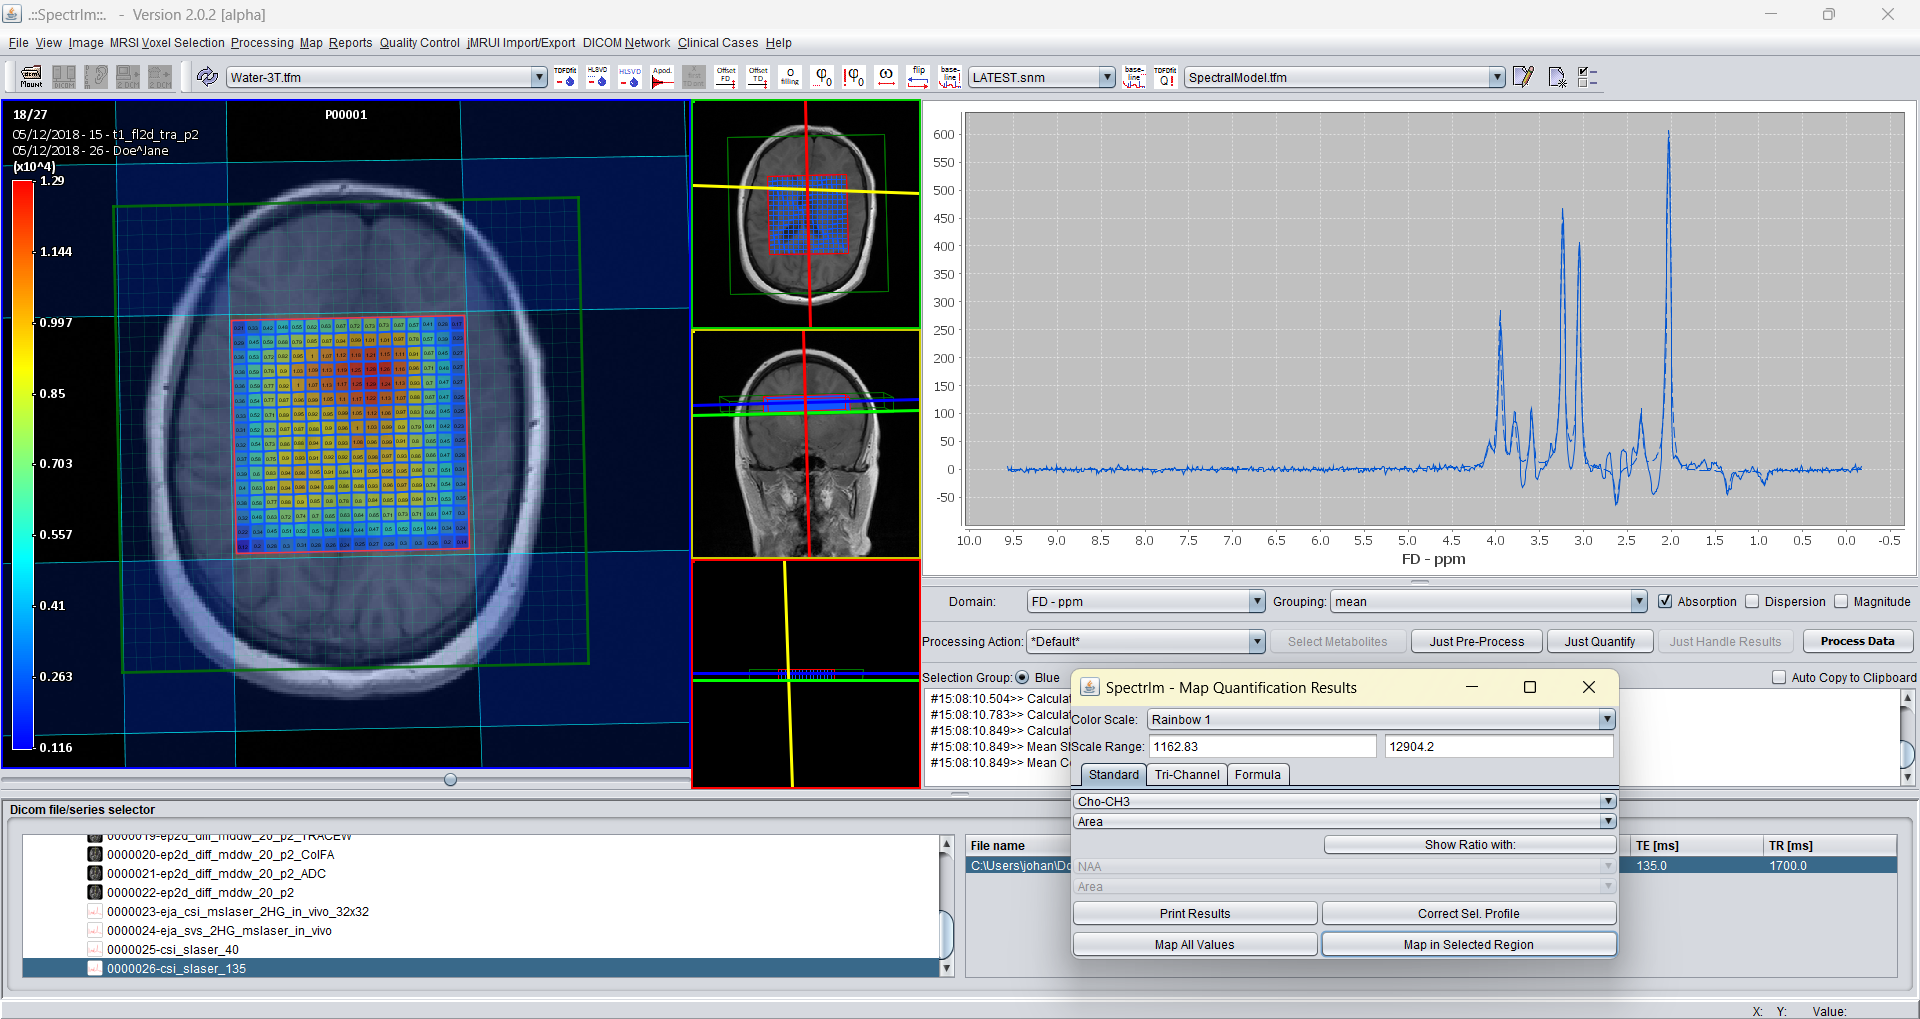Open the DICOM Network menu
The height and width of the screenshot is (1019, 1920).
coord(626,43)
